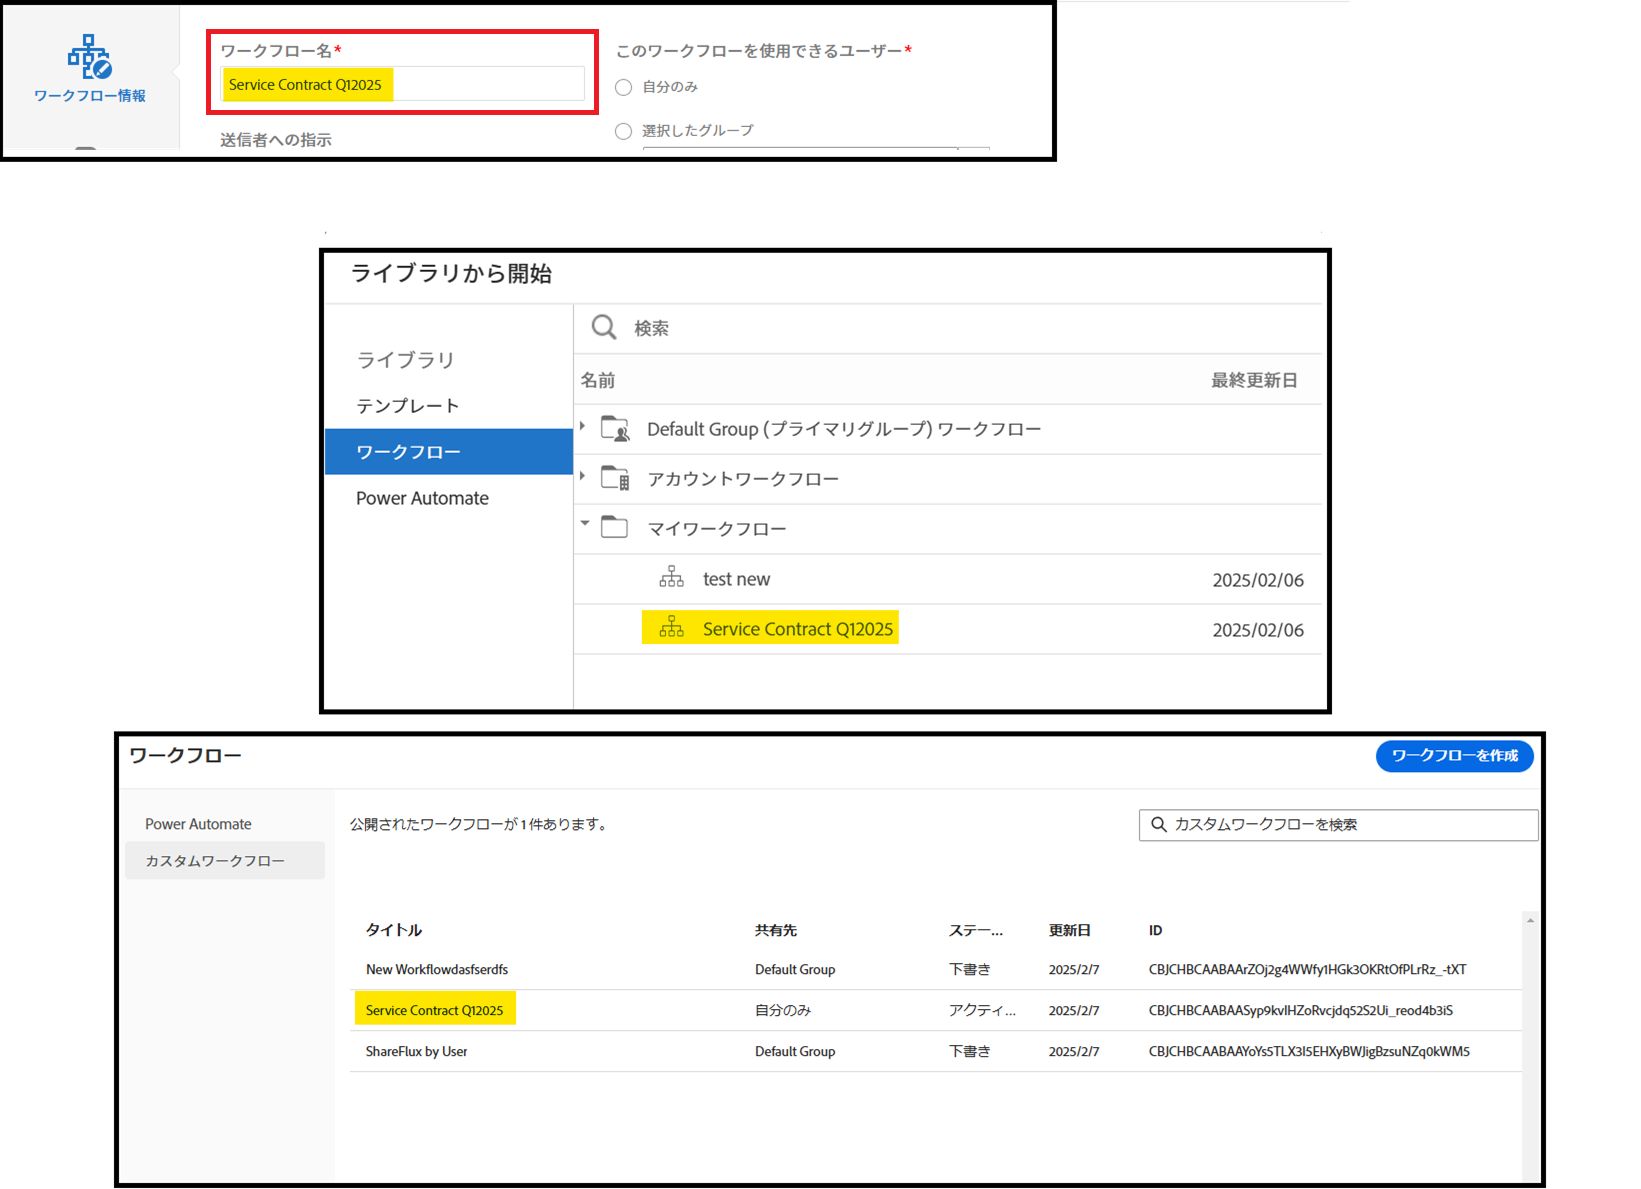Click the ID cell ending in NZq0kWM5
This screenshot has height=1189, width=1641.
(1309, 1052)
